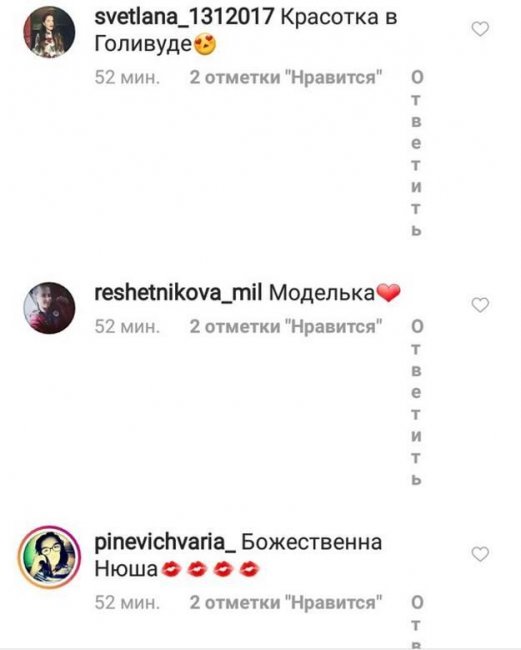Open username pinevichvaria_

pyautogui.click(x=165, y=543)
